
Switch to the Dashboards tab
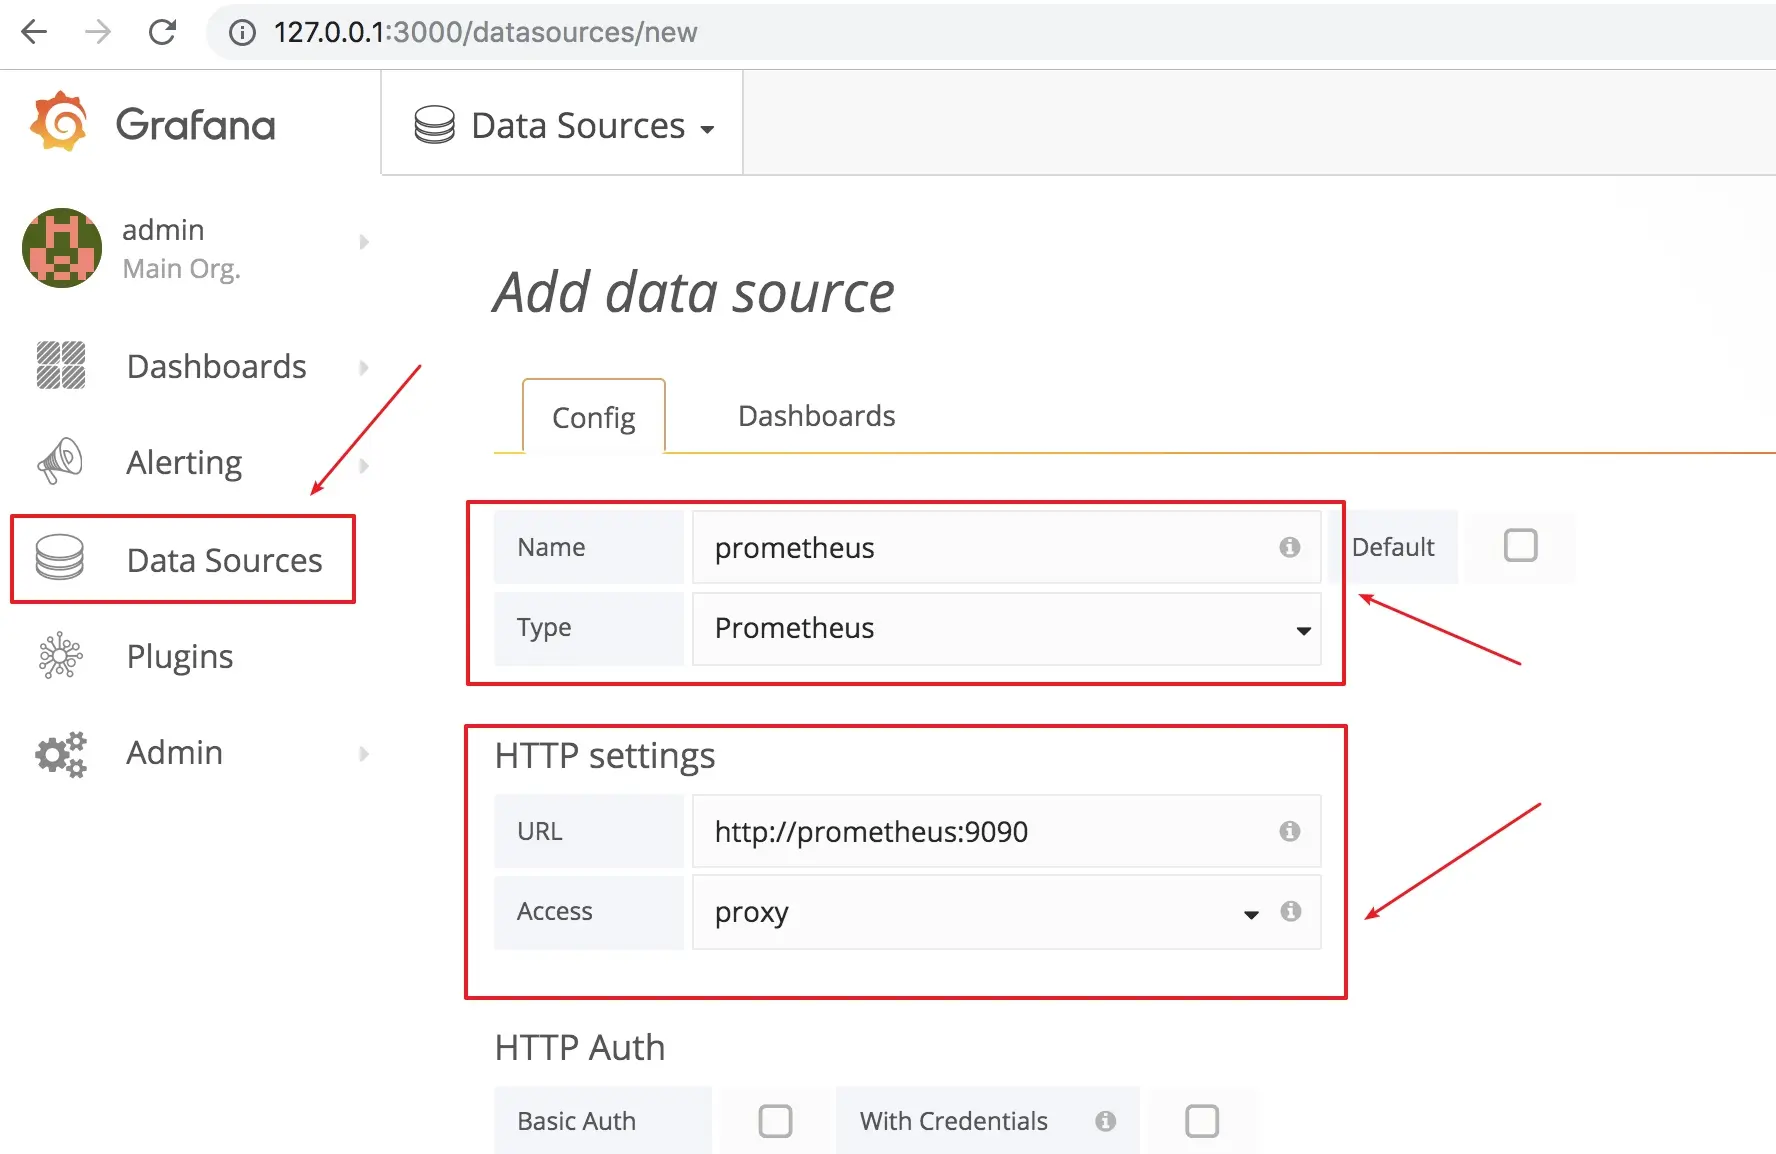pos(816,416)
